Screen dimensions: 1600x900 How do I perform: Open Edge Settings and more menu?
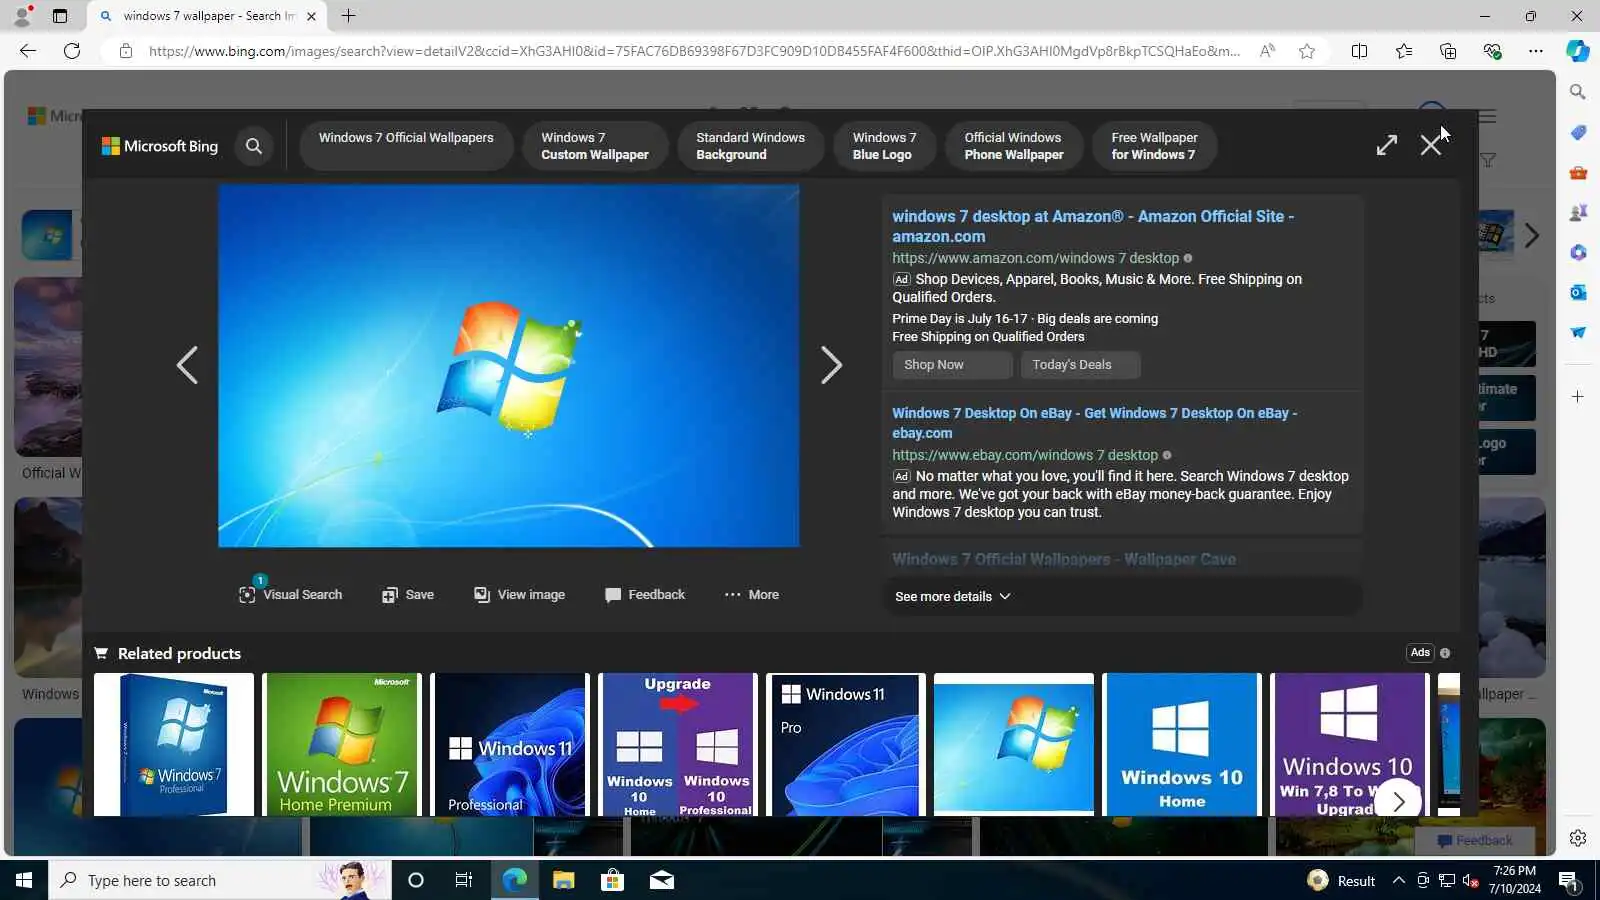click(1536, 51)
